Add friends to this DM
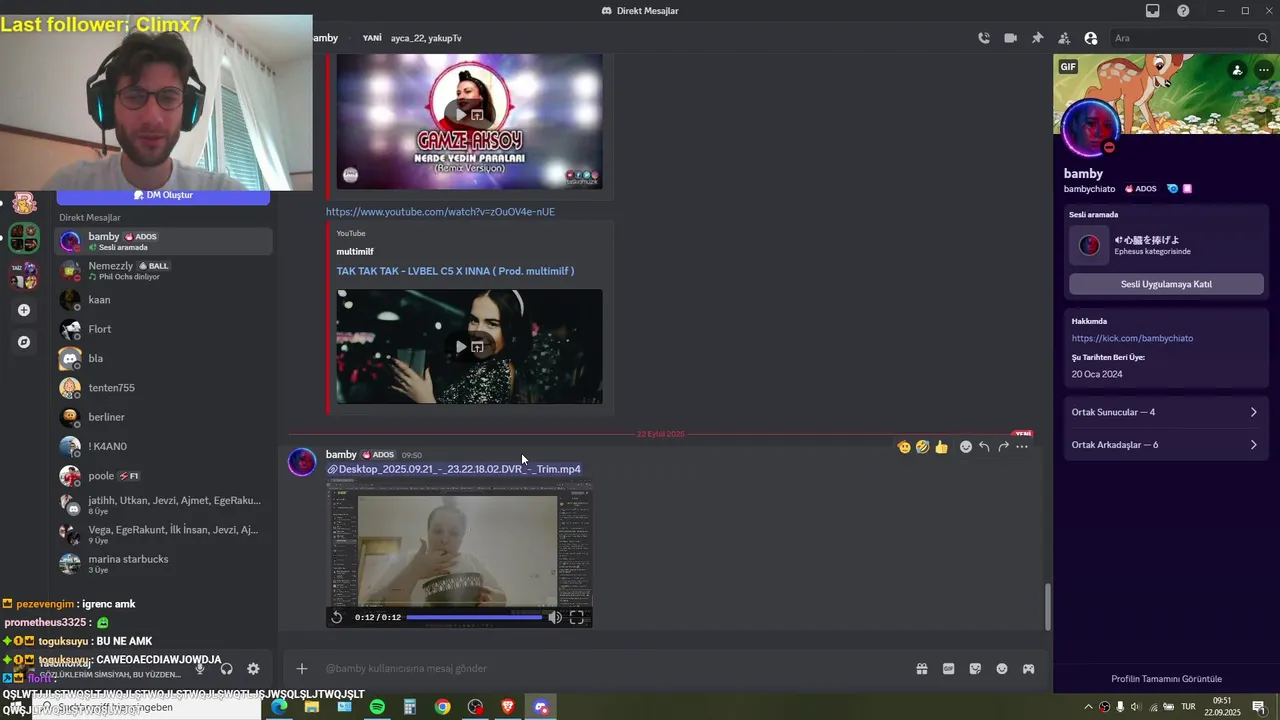 tap(1064, 38)
